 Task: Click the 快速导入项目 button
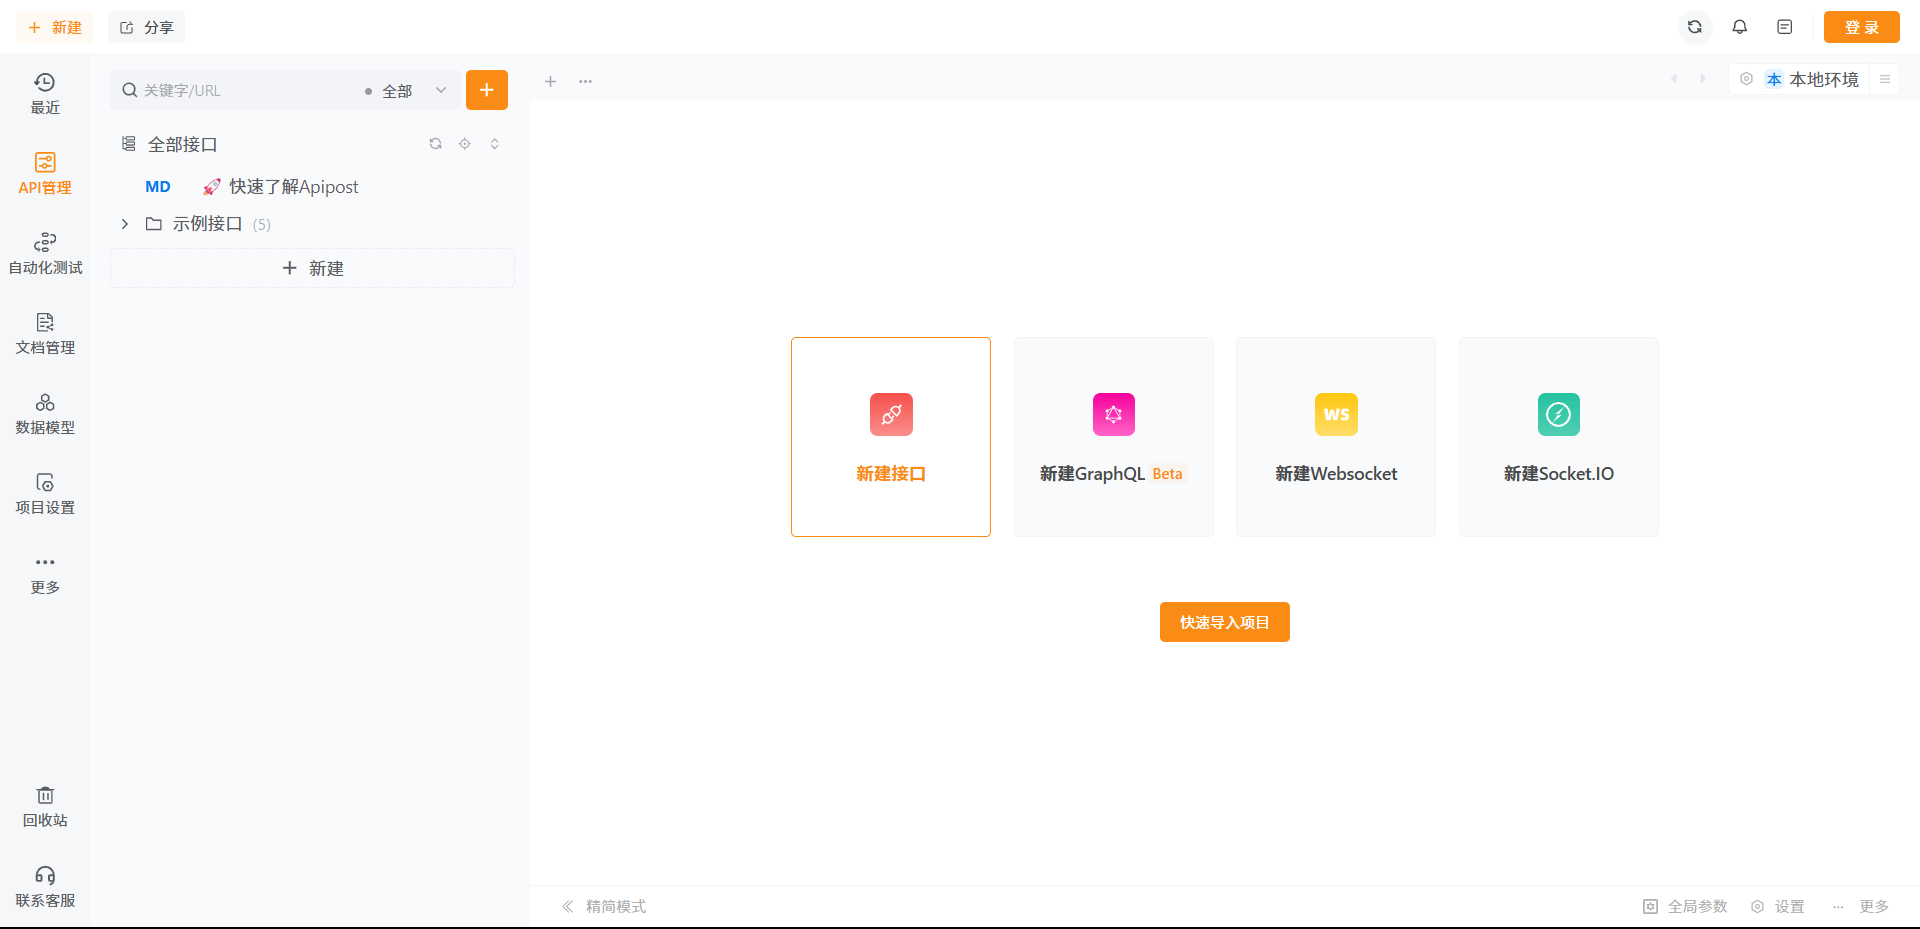point(1224,622)
